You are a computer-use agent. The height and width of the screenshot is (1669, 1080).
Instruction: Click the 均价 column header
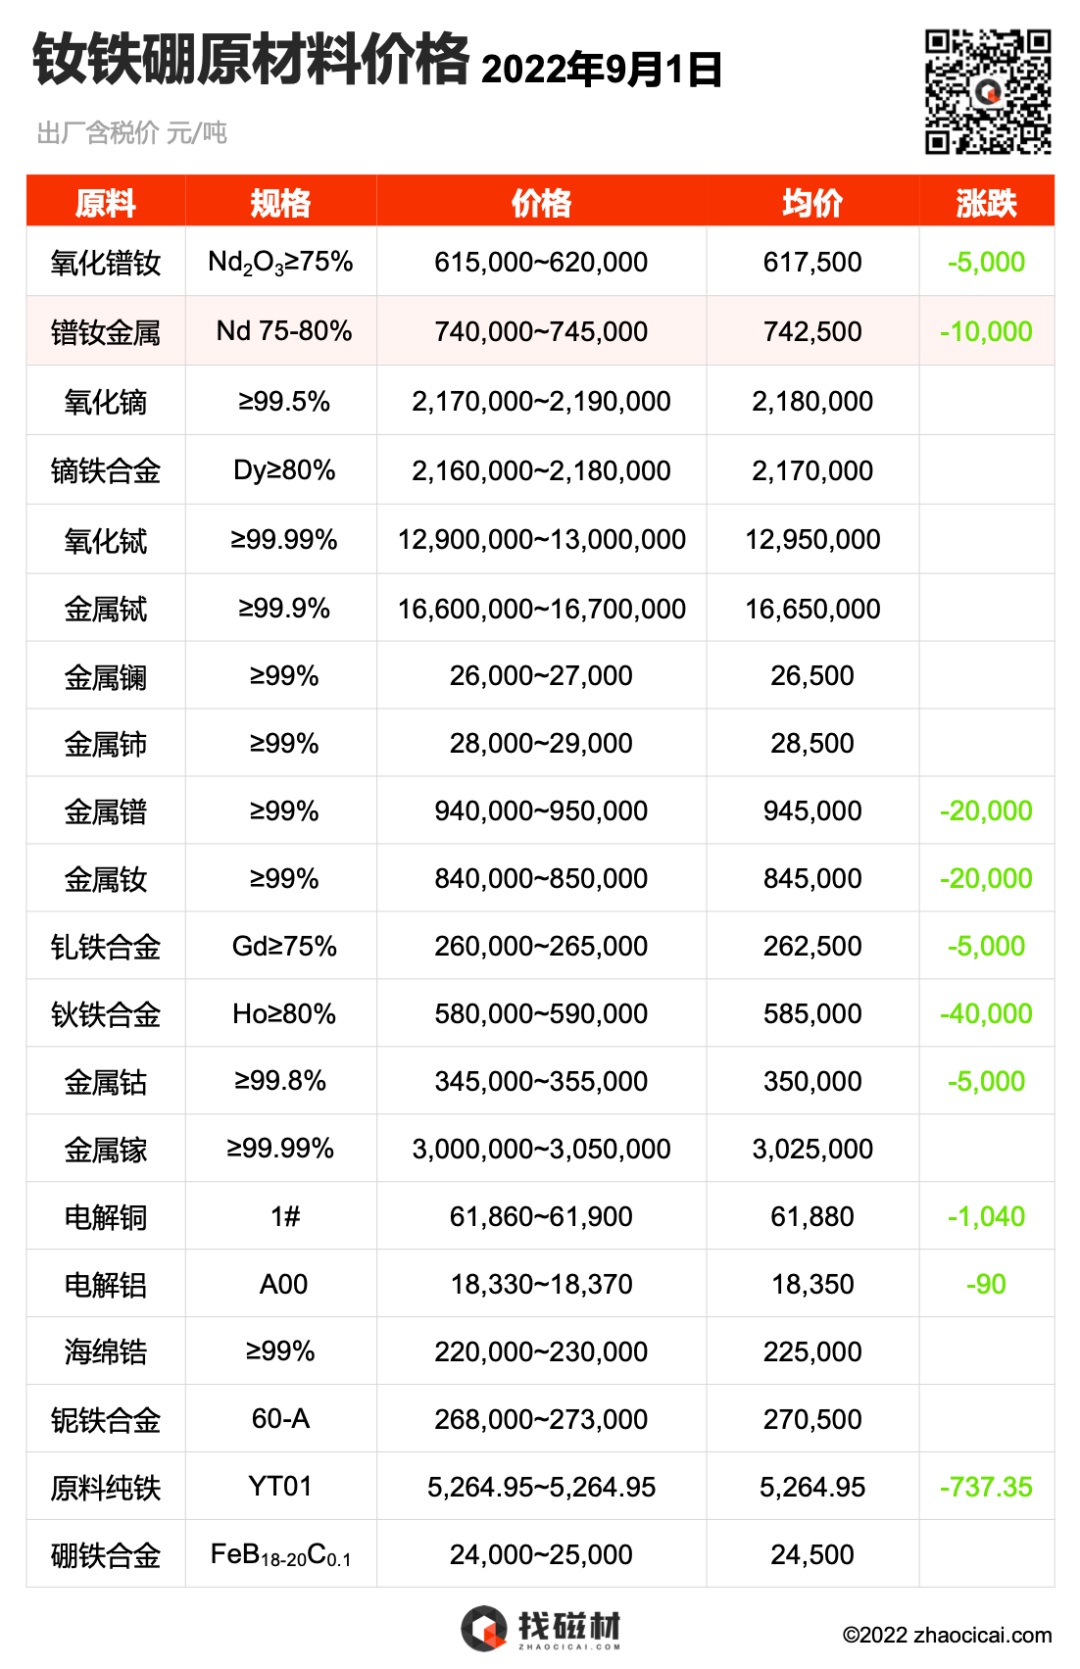tap(812, 202)
